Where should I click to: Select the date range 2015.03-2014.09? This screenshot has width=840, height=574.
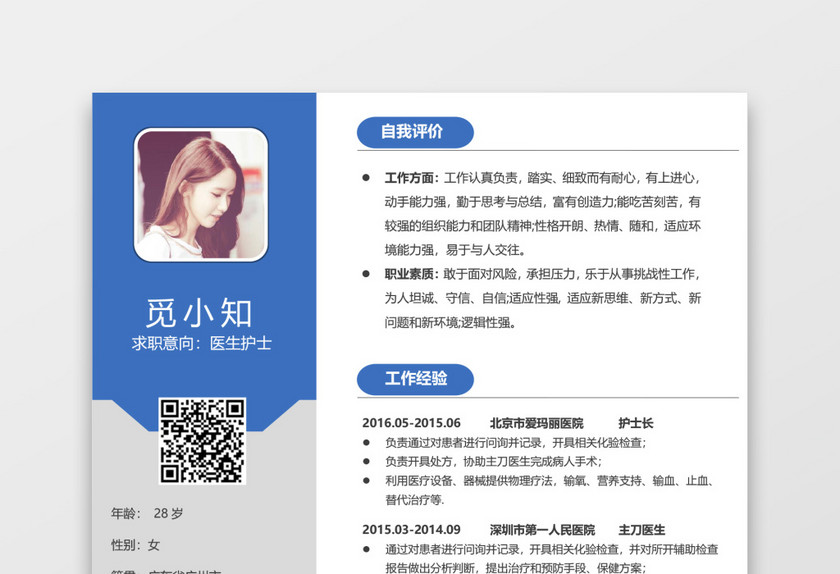(x=411, y=530)
